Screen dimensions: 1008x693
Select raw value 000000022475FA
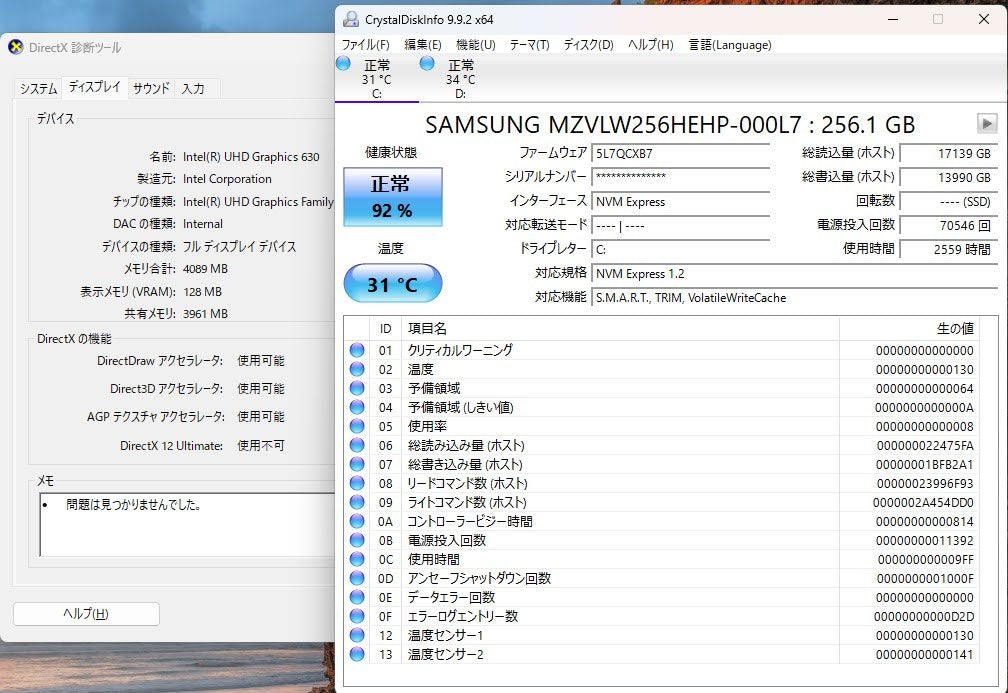[925, 446]
